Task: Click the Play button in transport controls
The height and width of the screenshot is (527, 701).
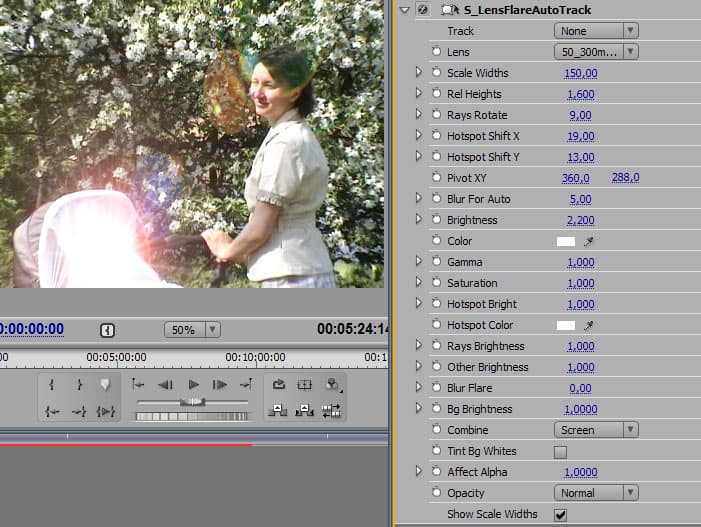Action: (x=193, y=385)
